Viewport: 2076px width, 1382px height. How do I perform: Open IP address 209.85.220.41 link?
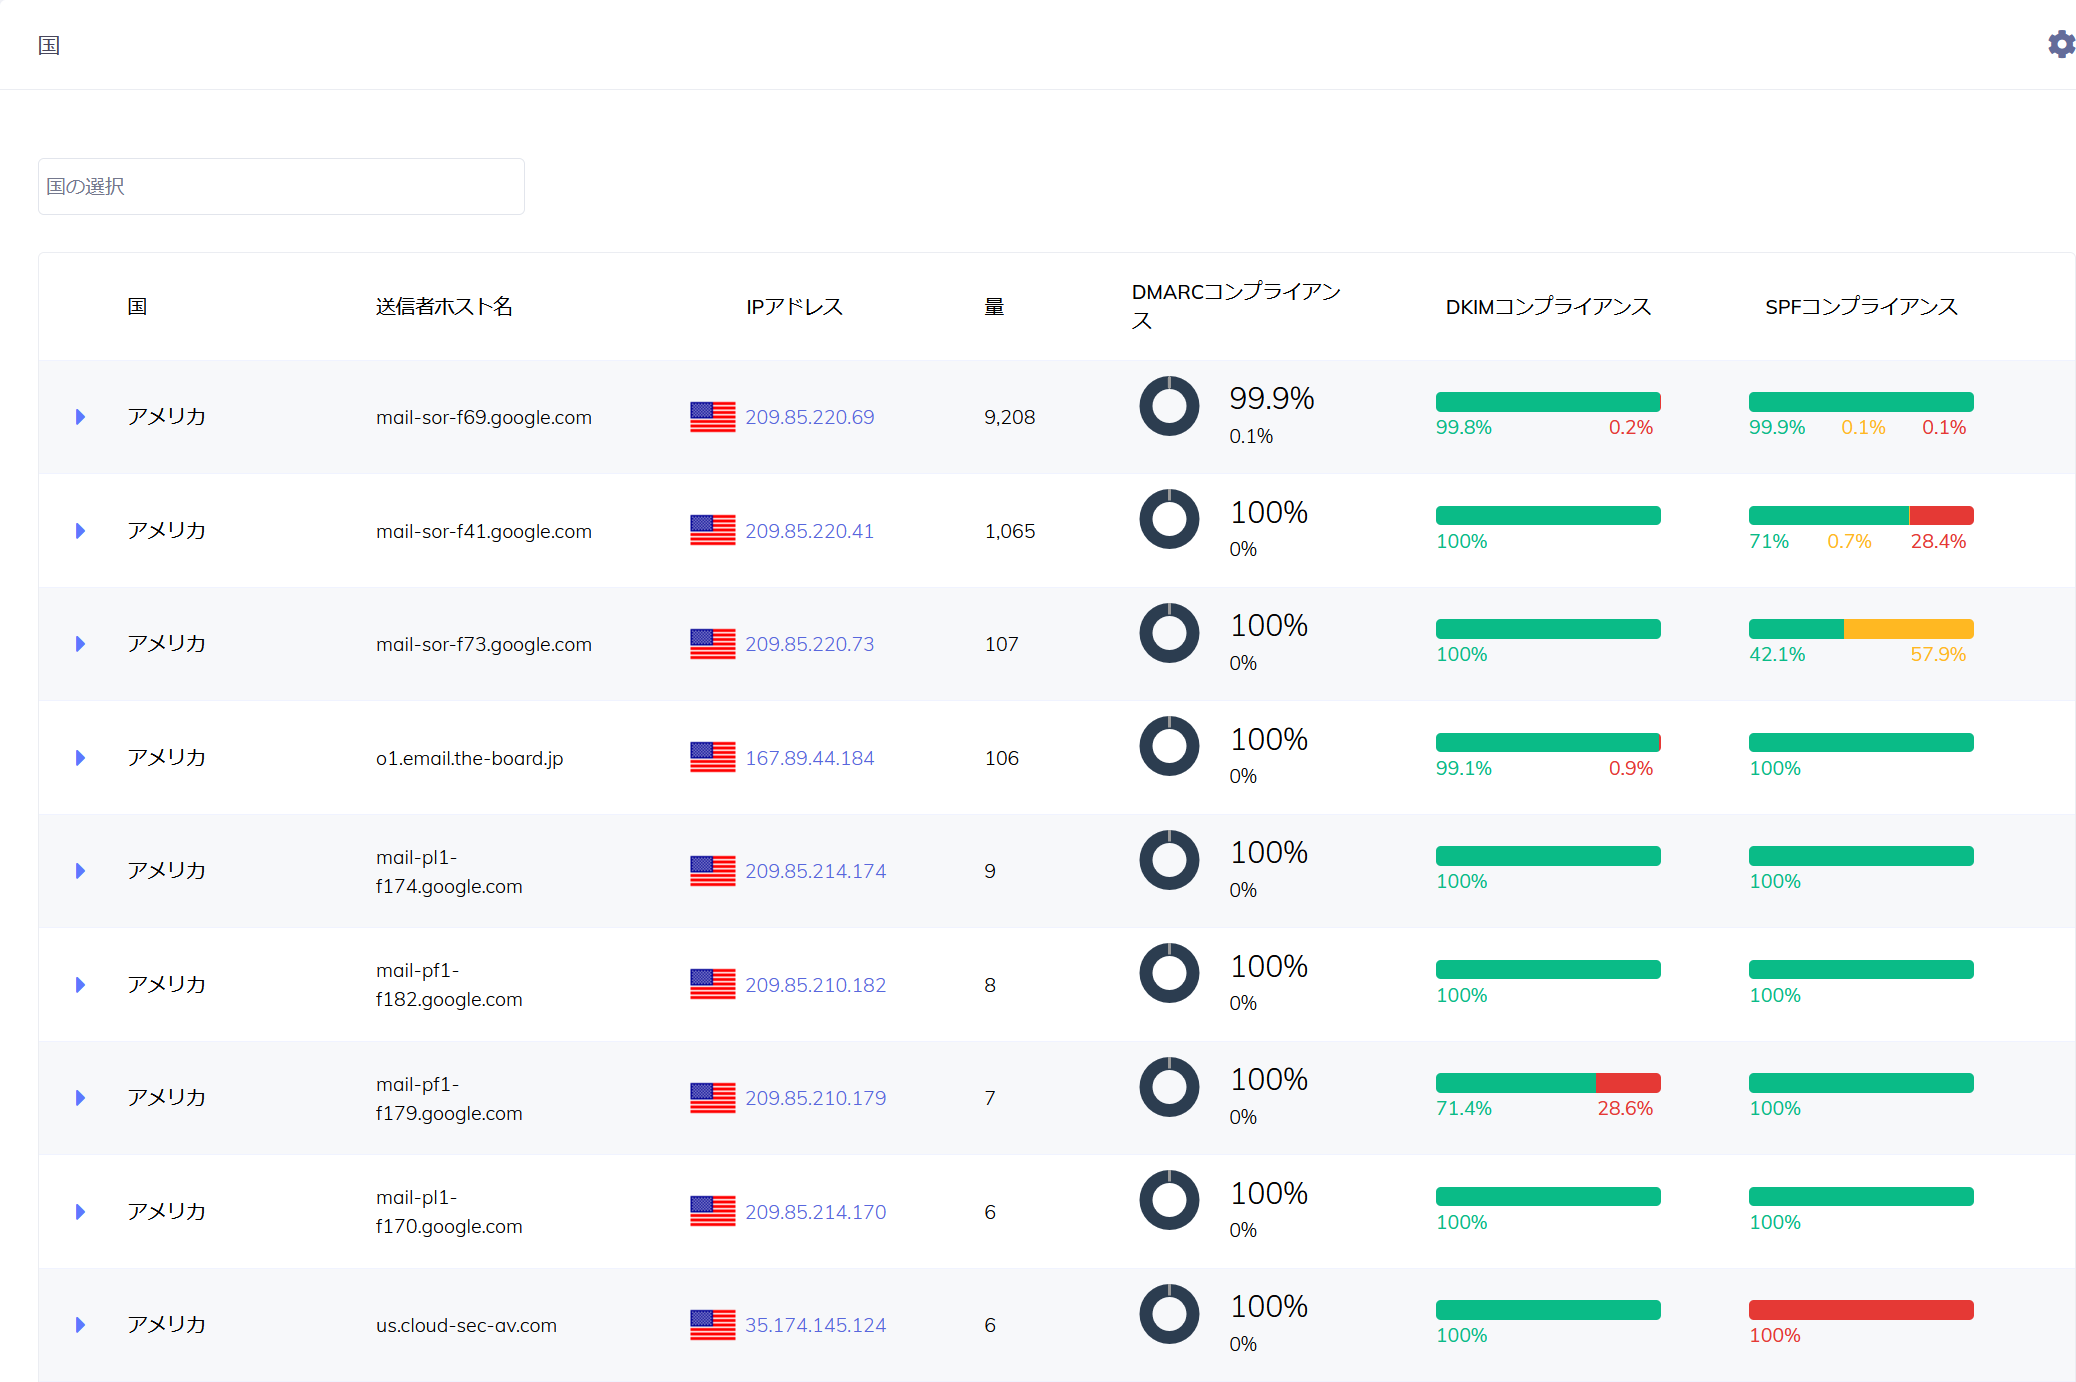(x=809, y=531)
